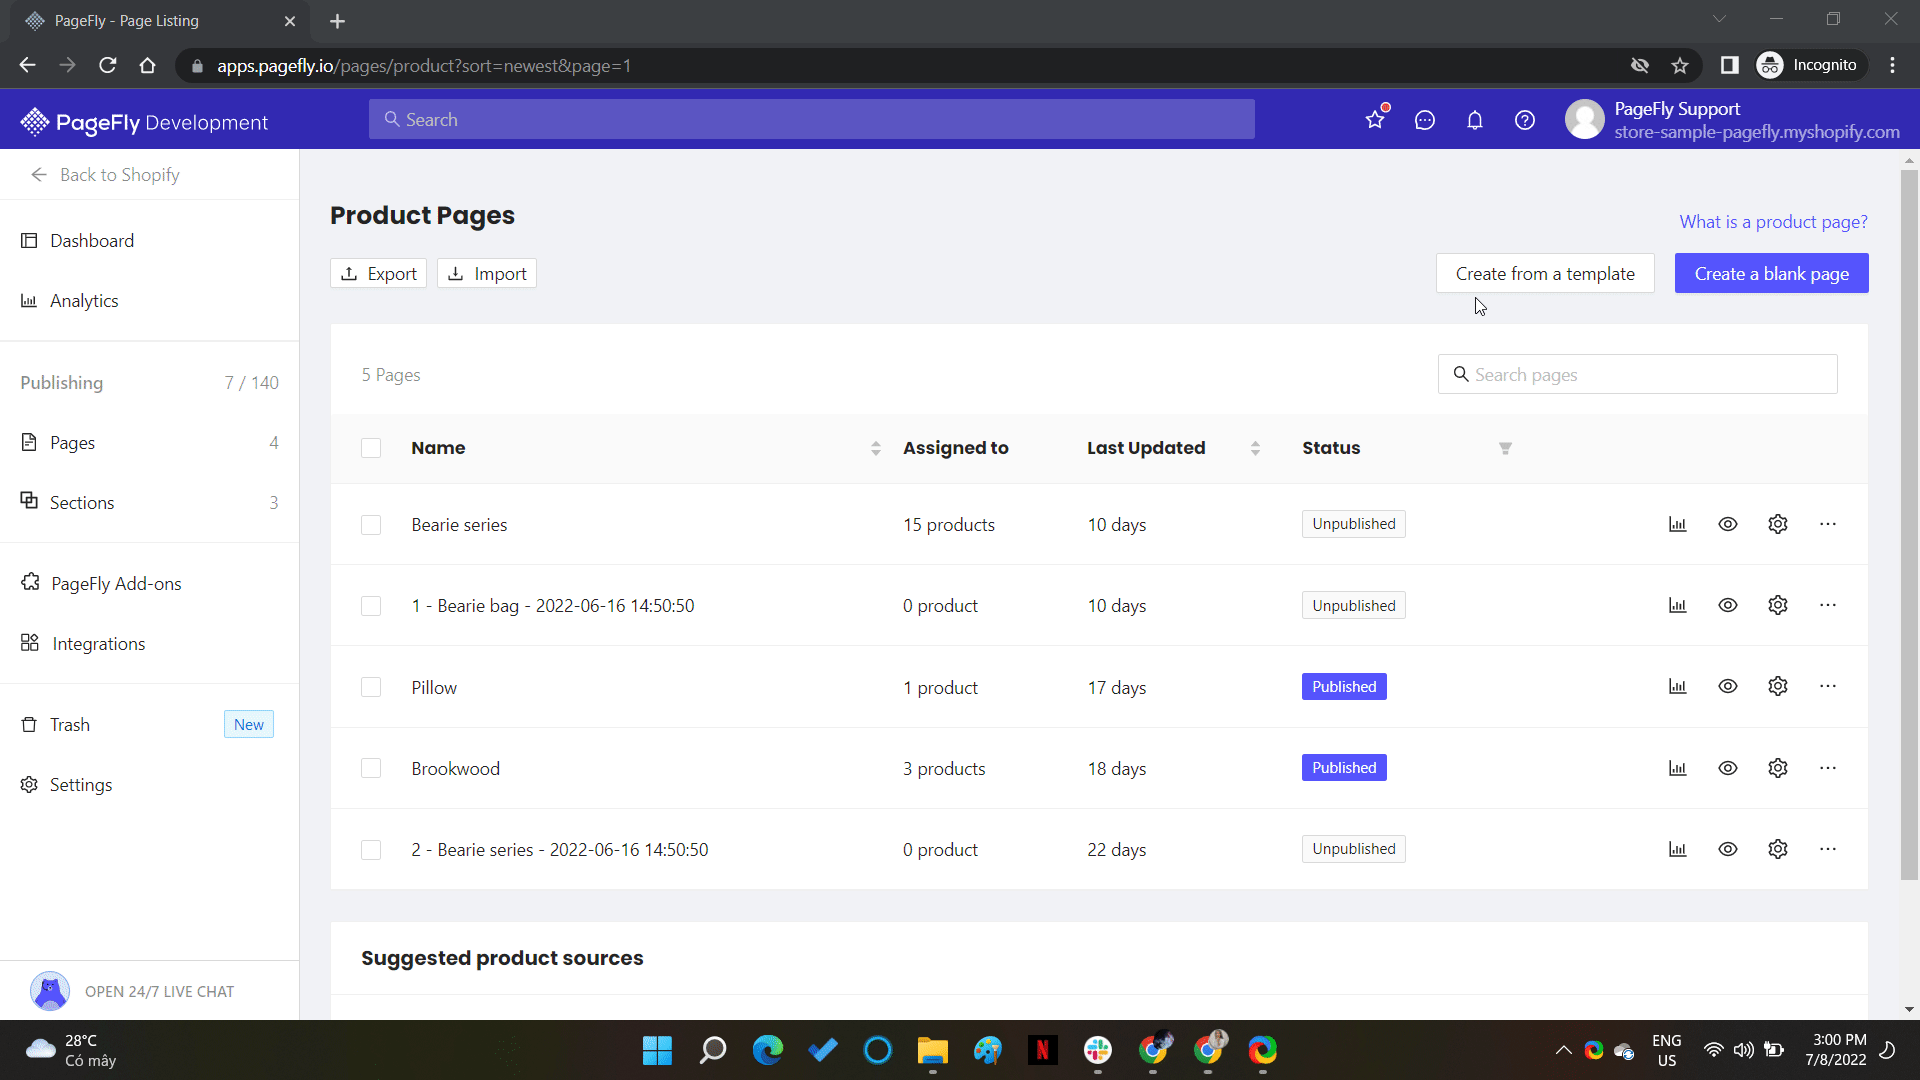This screenshot has width=1920, height=1080.
Task: Focus the Search pages field
Action: click(1637, 375)
